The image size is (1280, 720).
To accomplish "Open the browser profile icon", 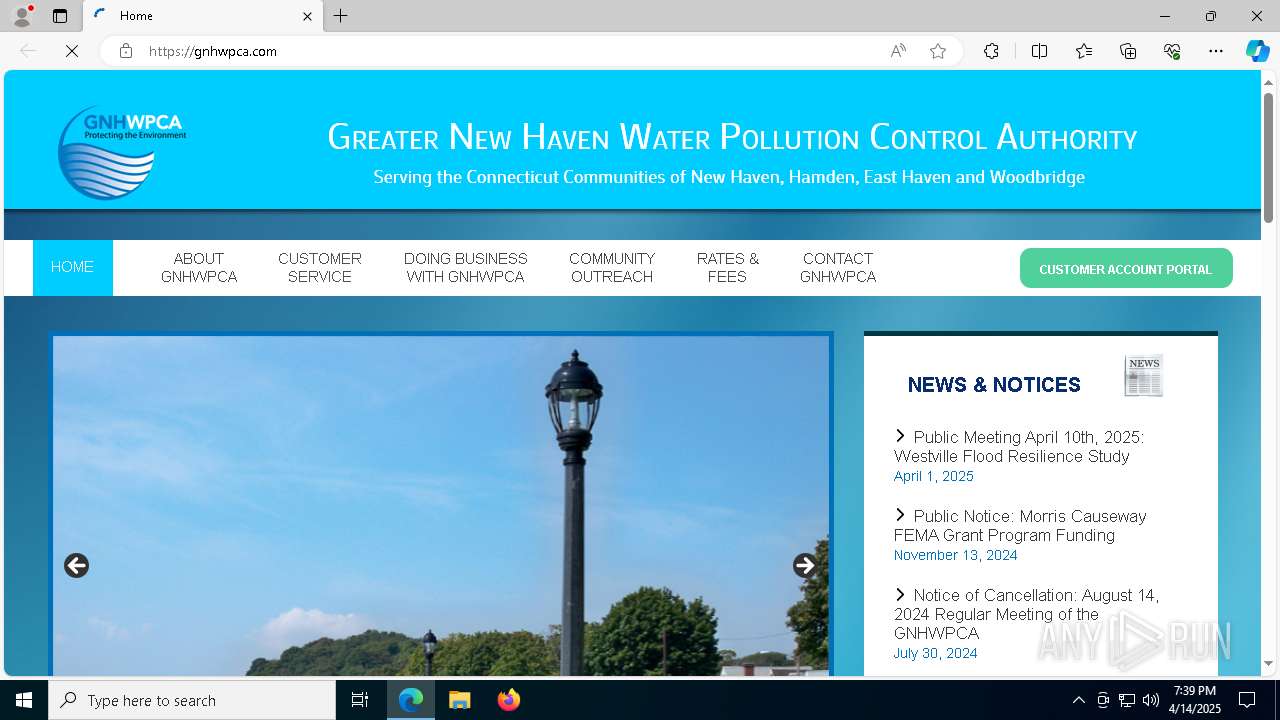I will coord(22,16).
